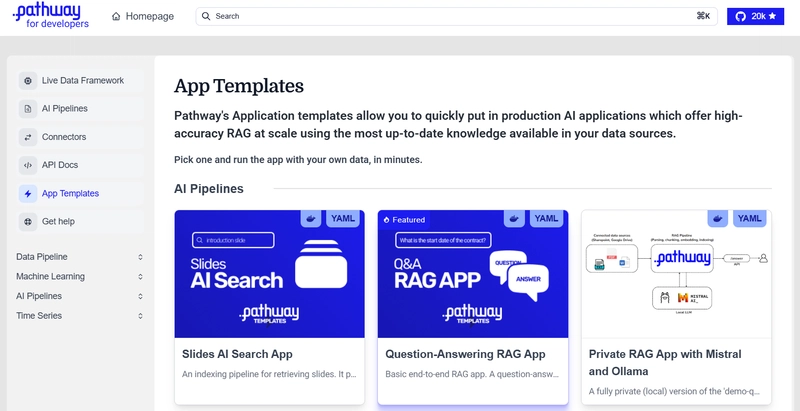This screenshot has height=411, width=800.
Task: Click the Get help globe icon
Action: 28,222
